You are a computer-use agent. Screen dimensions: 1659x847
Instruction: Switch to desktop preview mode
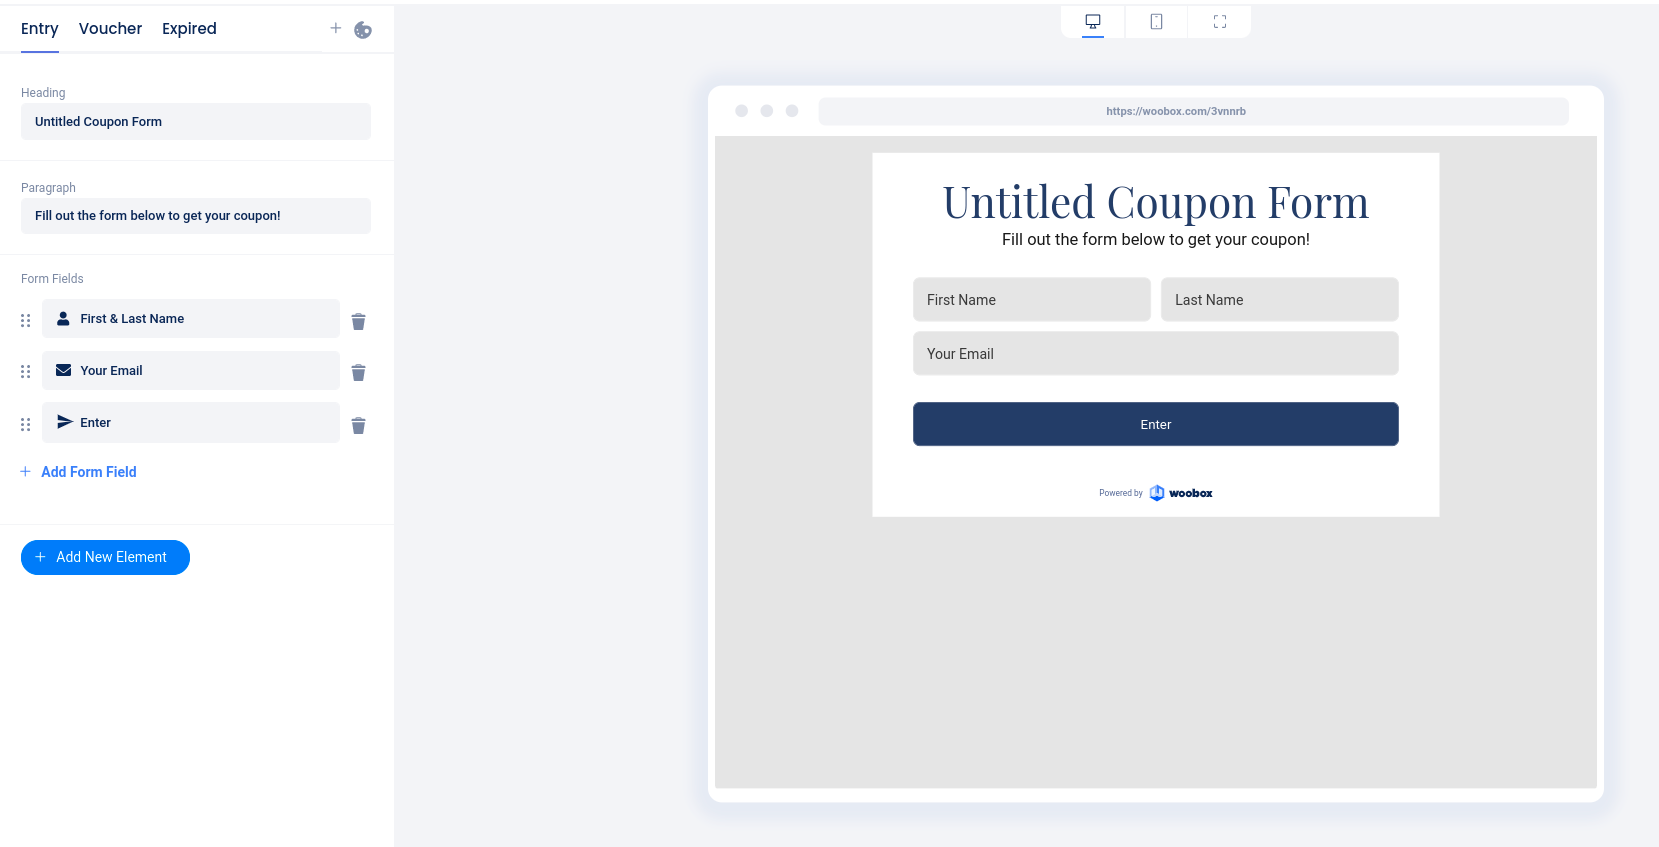1093,21
